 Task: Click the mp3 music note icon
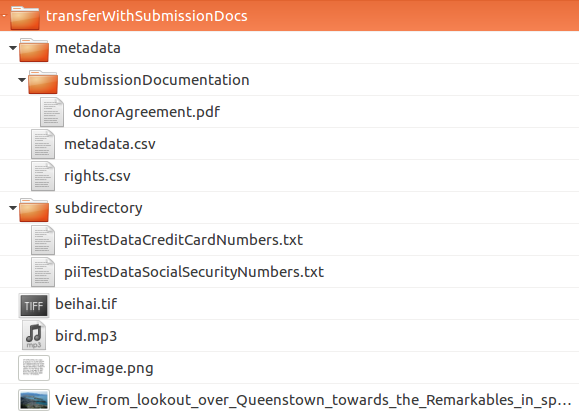[34, 336]
